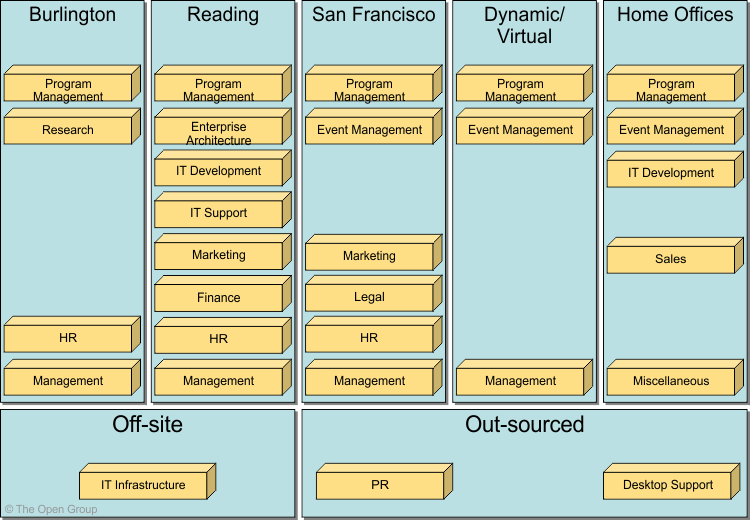Select the IT Support block

point(223,209)
